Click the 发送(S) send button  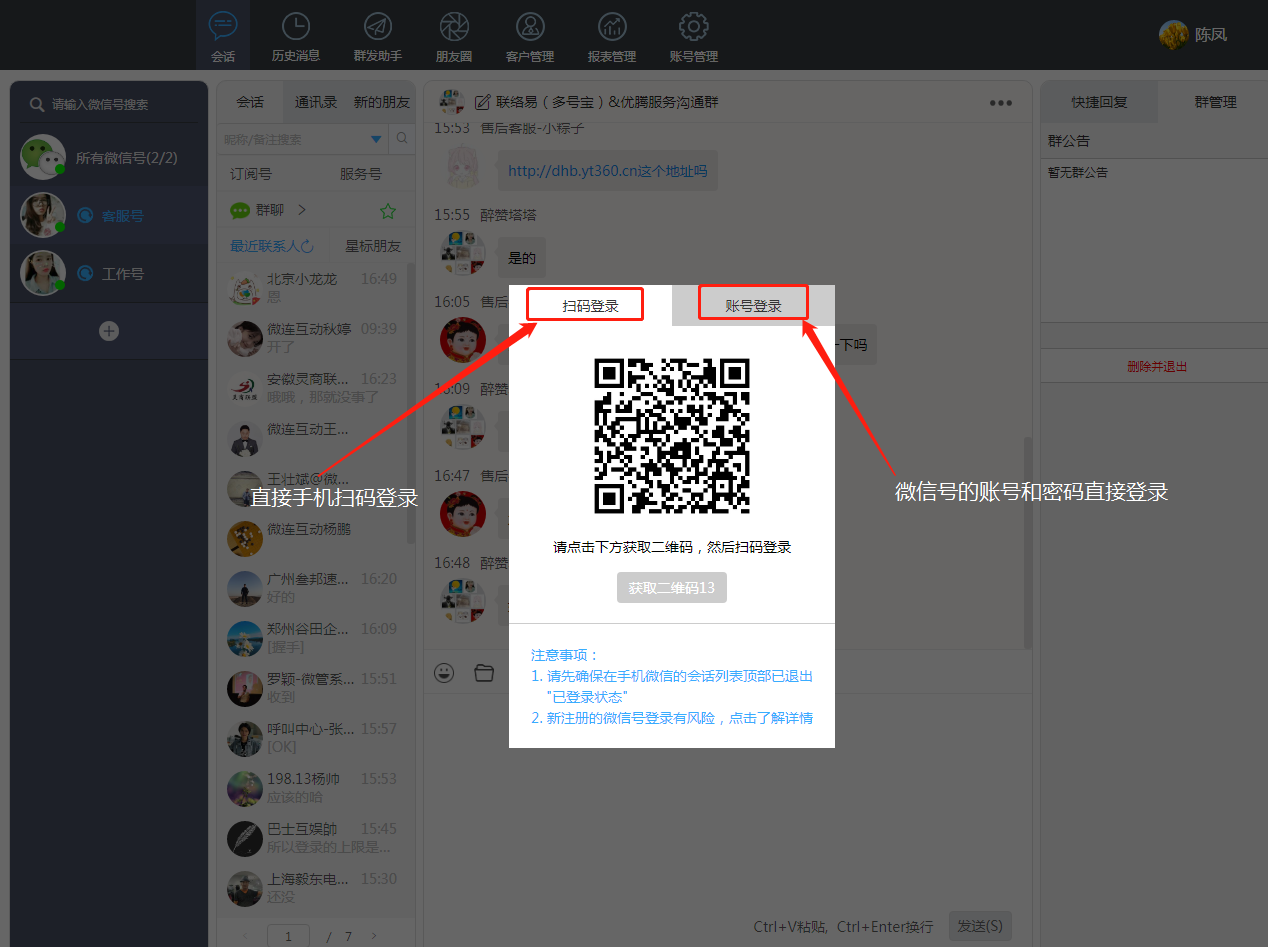980,926
